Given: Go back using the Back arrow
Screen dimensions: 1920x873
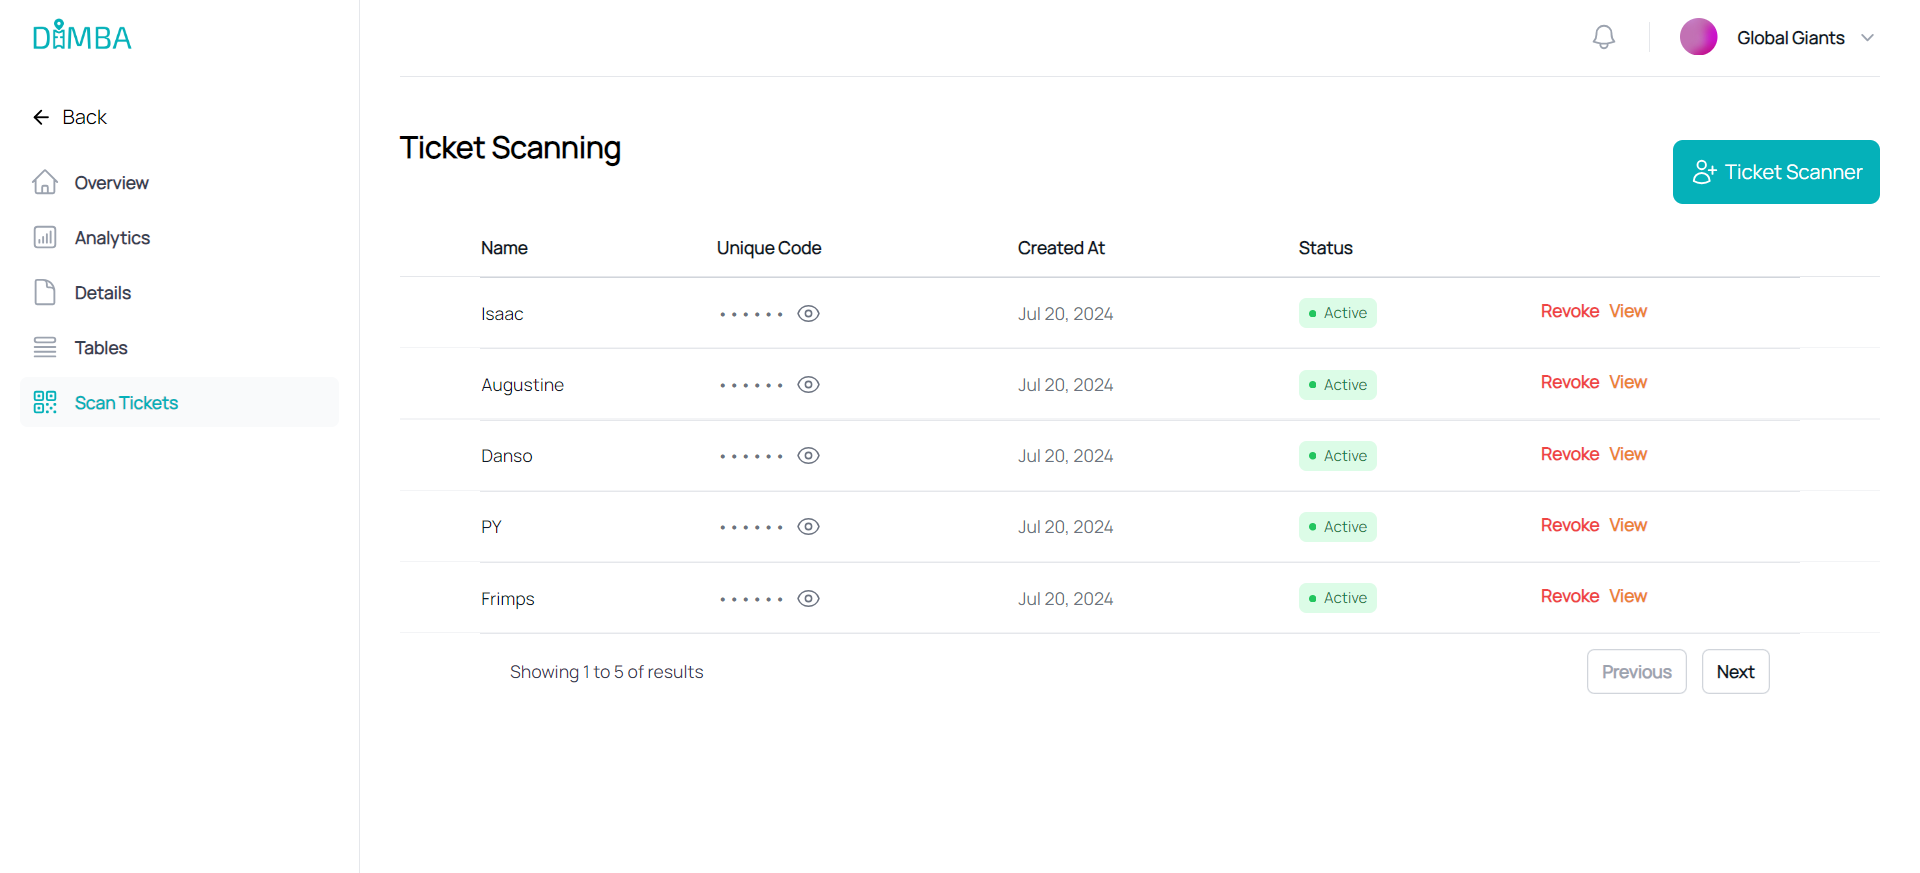Looking at the screenshot, I should point(42,117).
